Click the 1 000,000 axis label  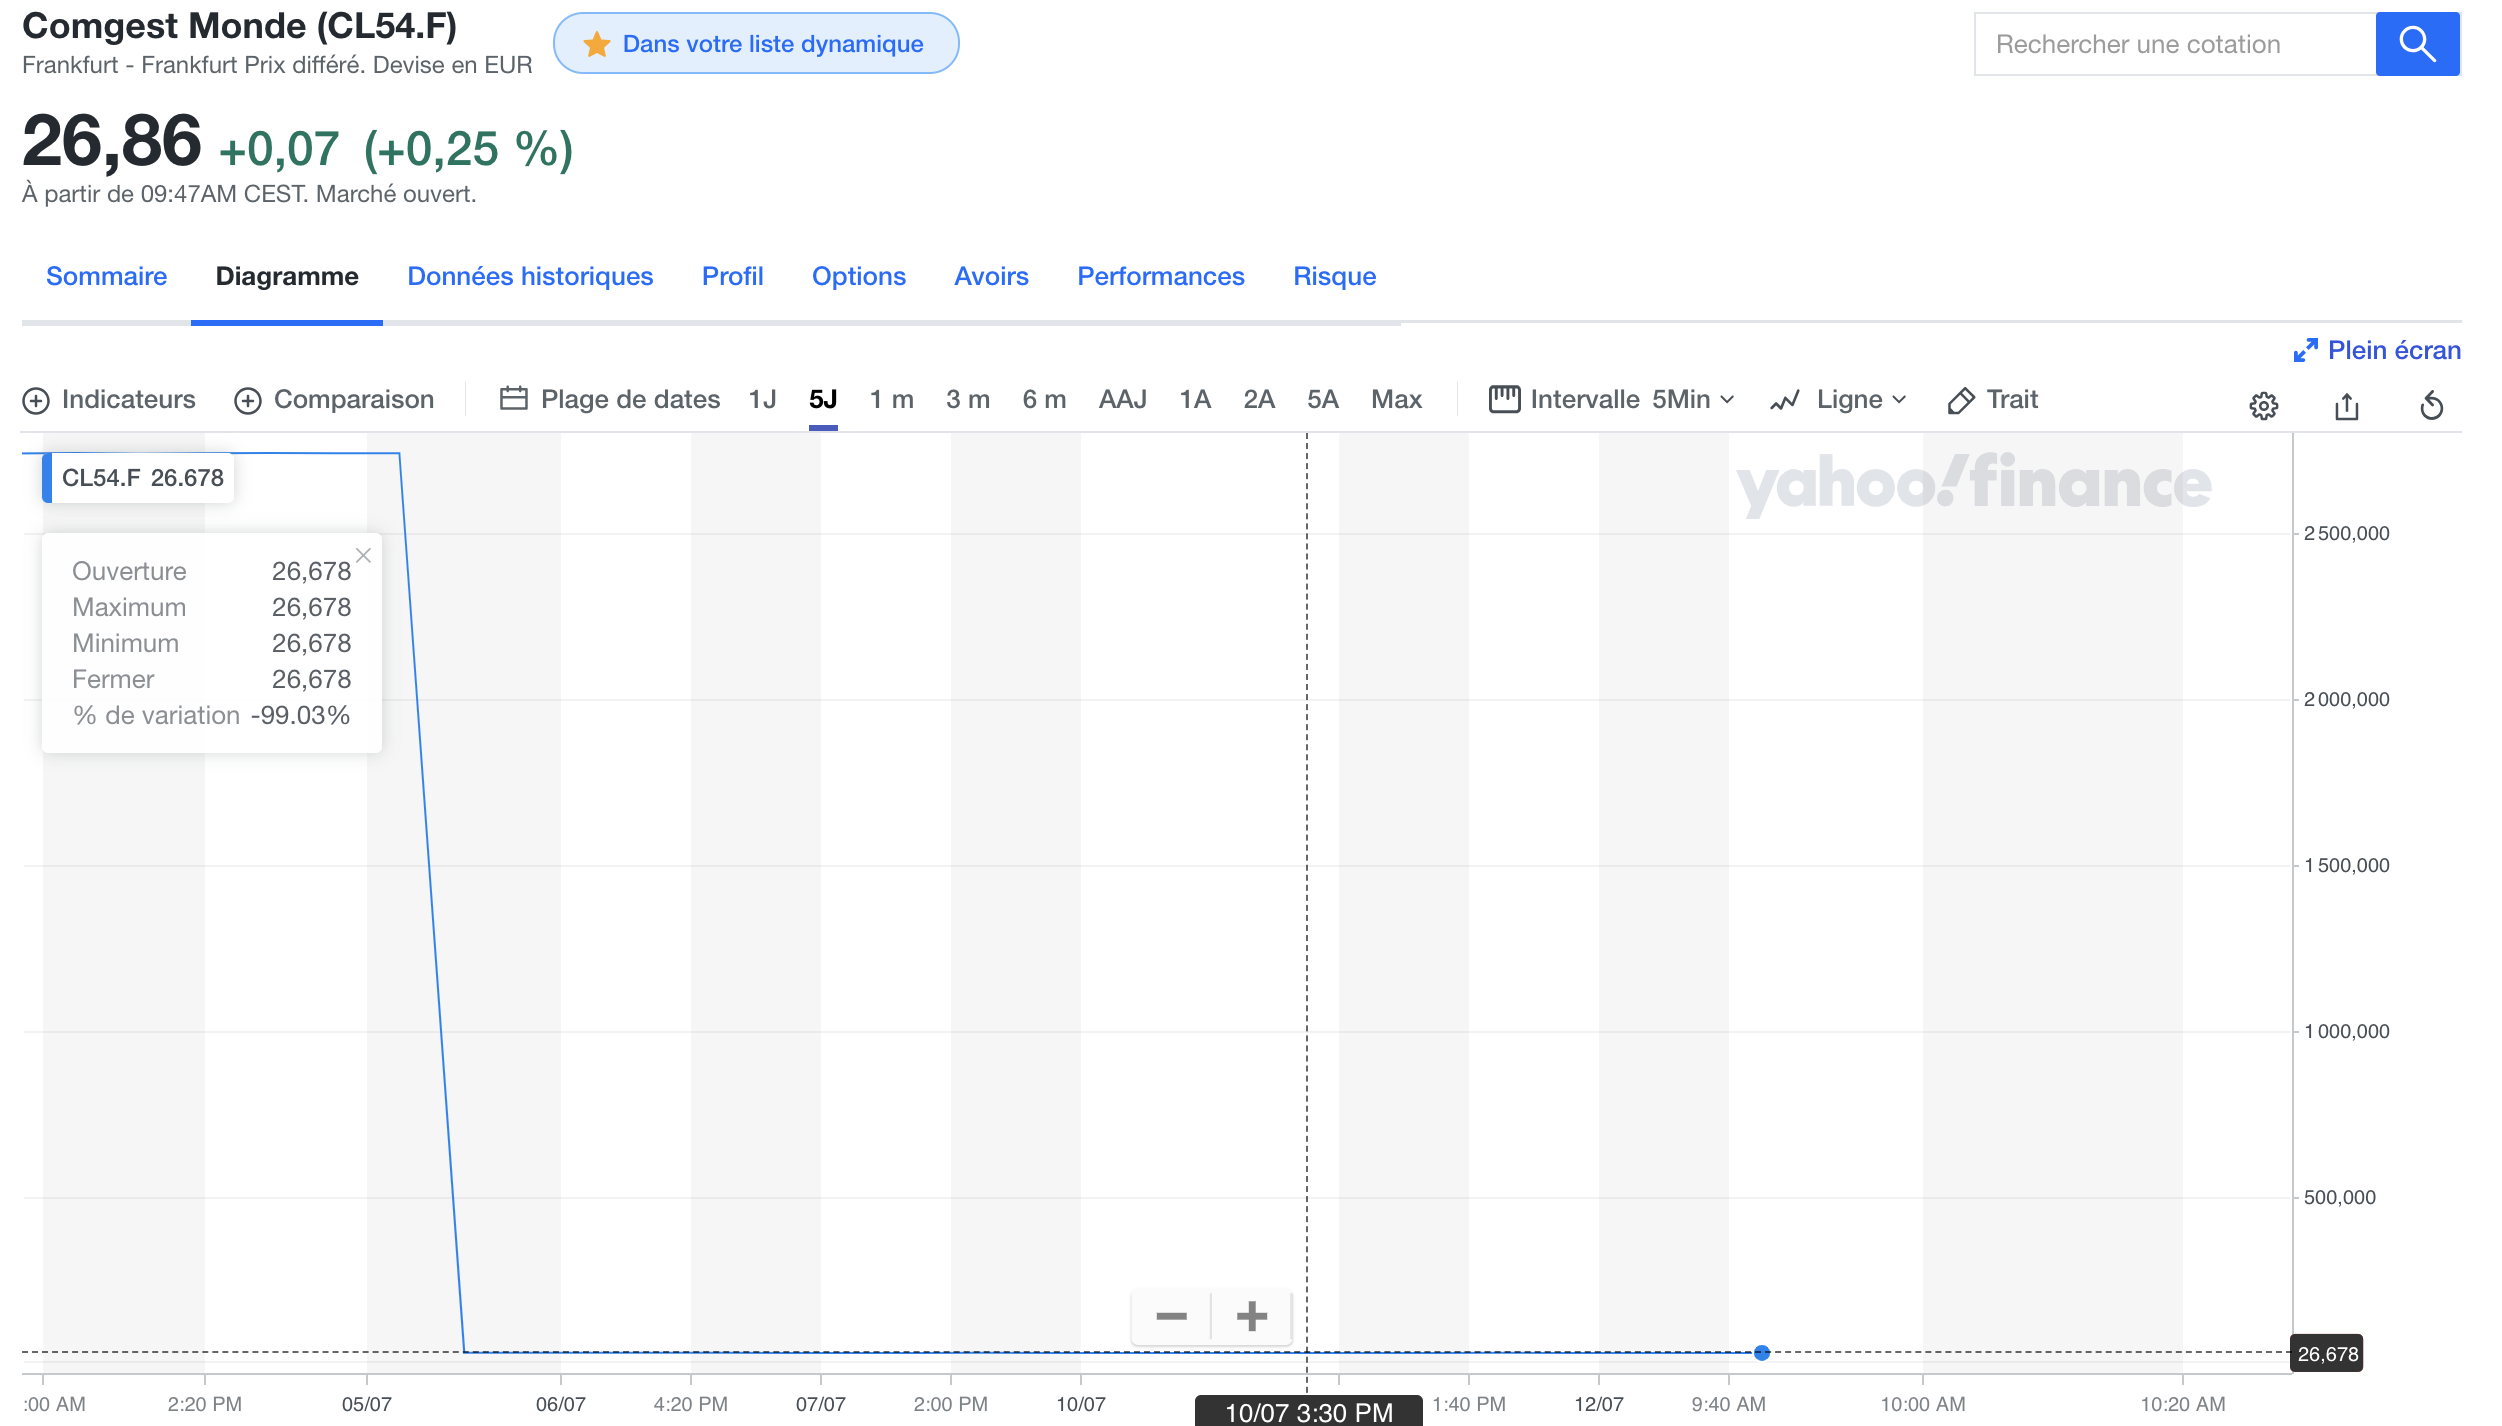pyautogui.click(x=2346, y=1031)
